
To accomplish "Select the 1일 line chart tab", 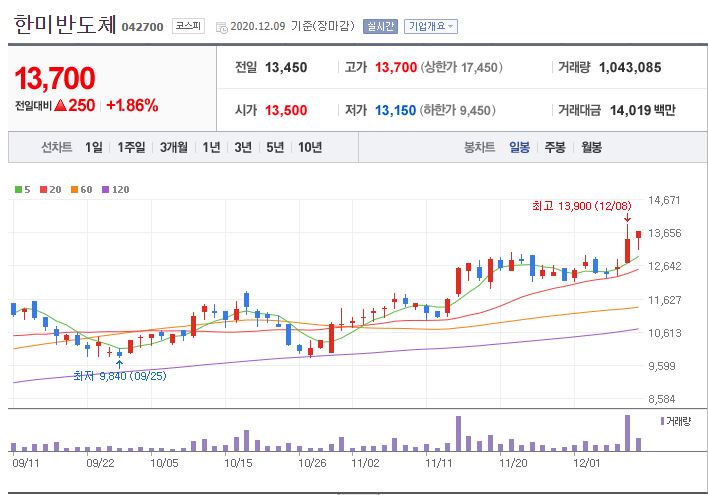I will pyautogui.click(x=93, y=147).
